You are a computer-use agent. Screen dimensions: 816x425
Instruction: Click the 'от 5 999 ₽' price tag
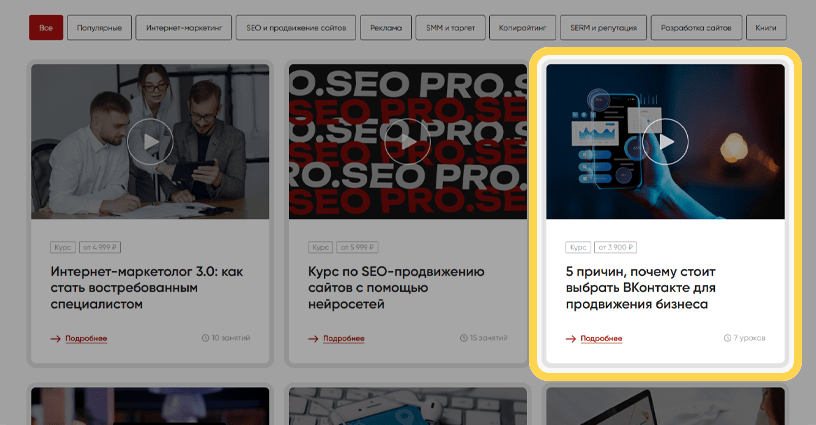pyautogui.click(x=358, y=247)
